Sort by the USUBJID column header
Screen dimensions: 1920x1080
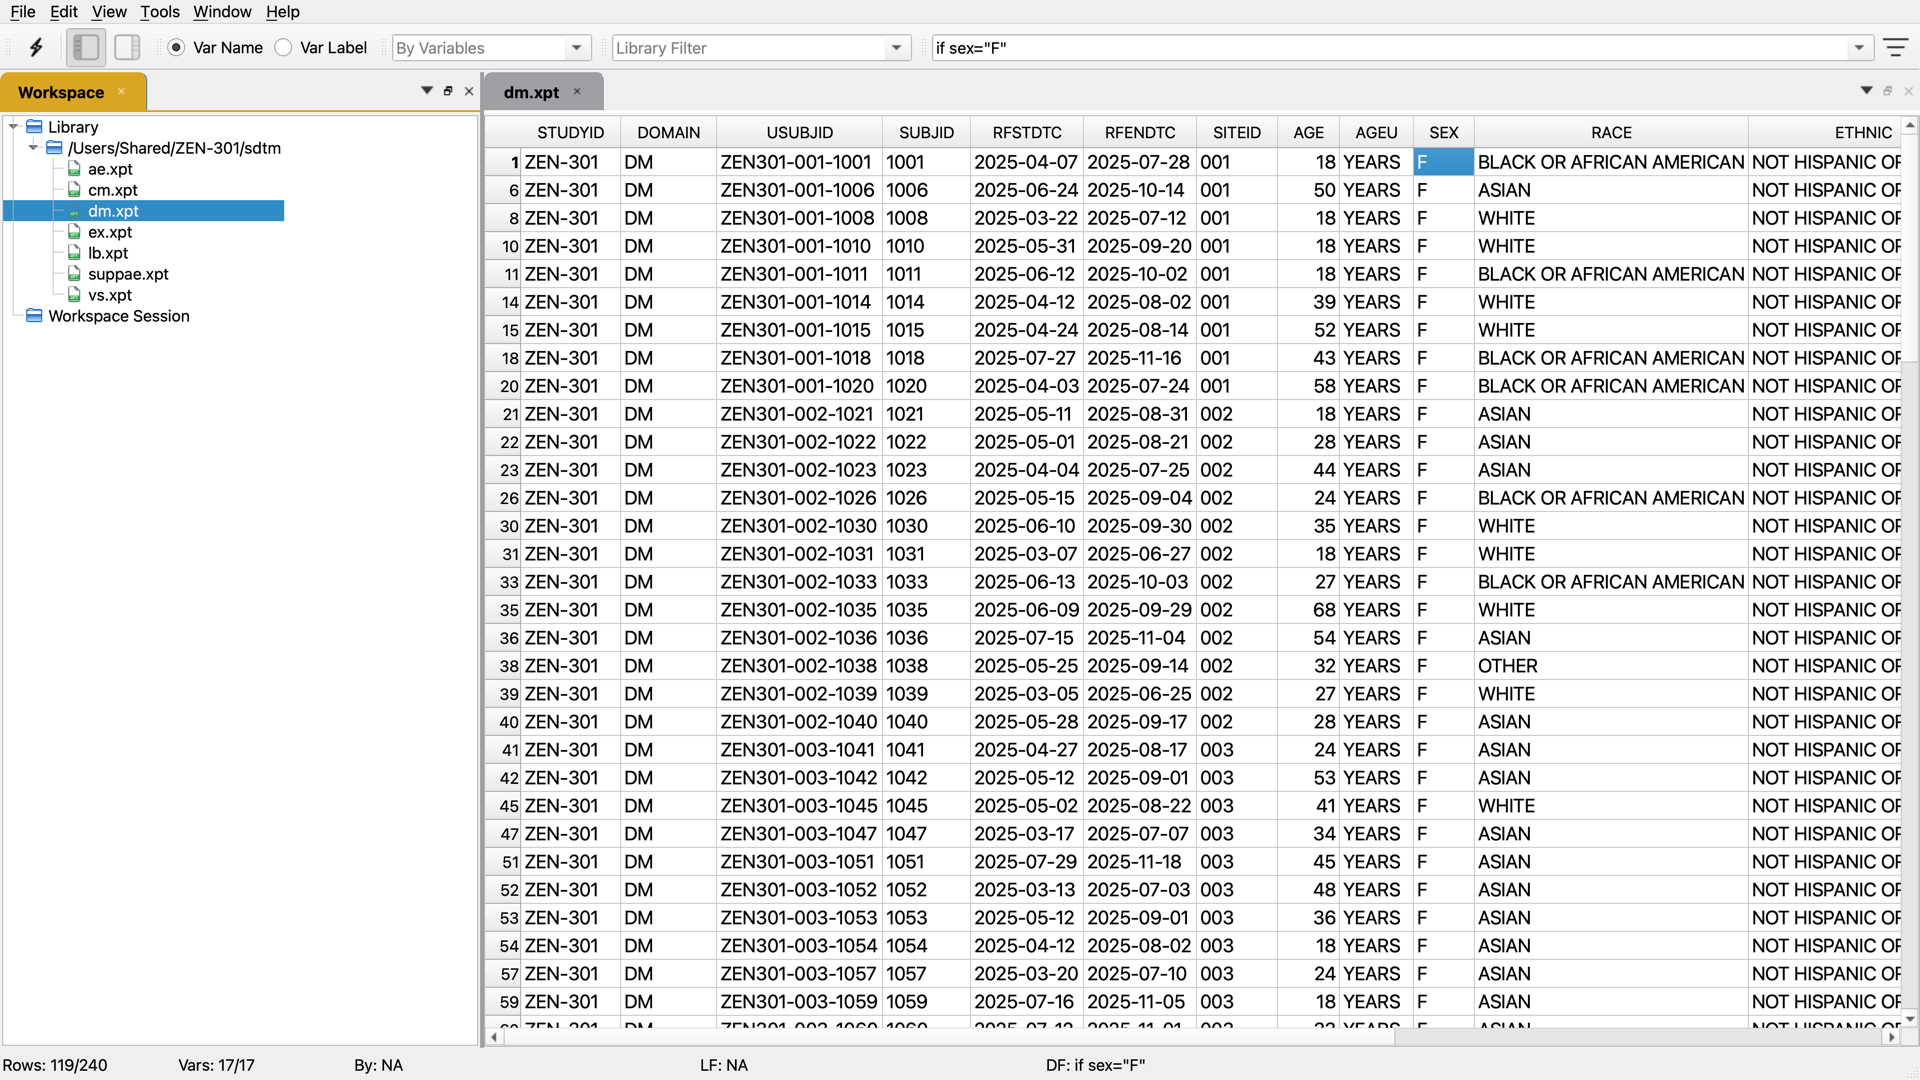pos(799,132)
